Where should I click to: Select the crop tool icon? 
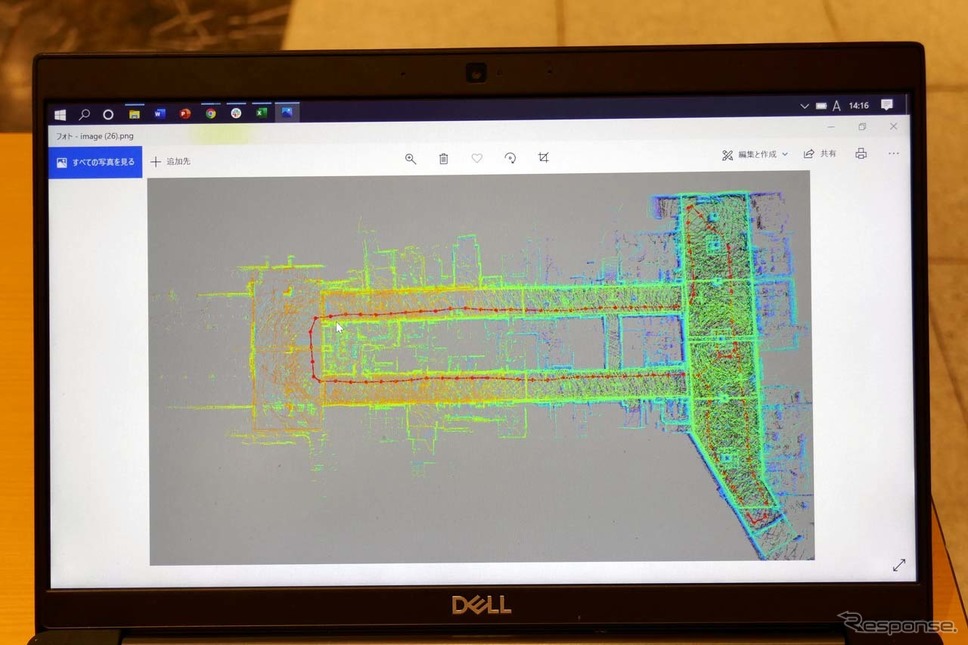[x=543, y=157]
